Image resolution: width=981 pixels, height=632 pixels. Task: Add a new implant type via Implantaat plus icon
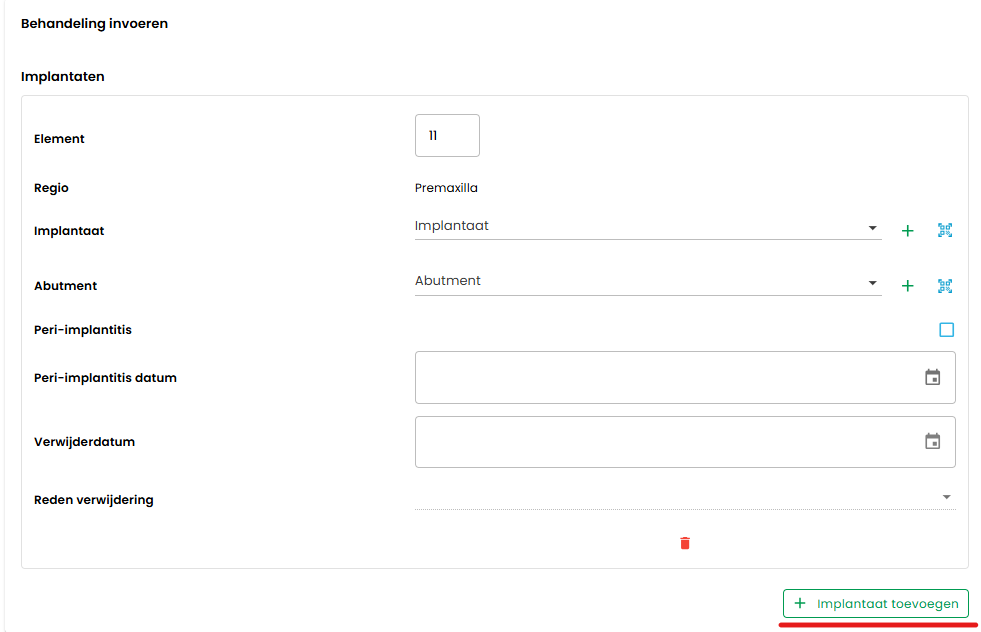(907, 231)
